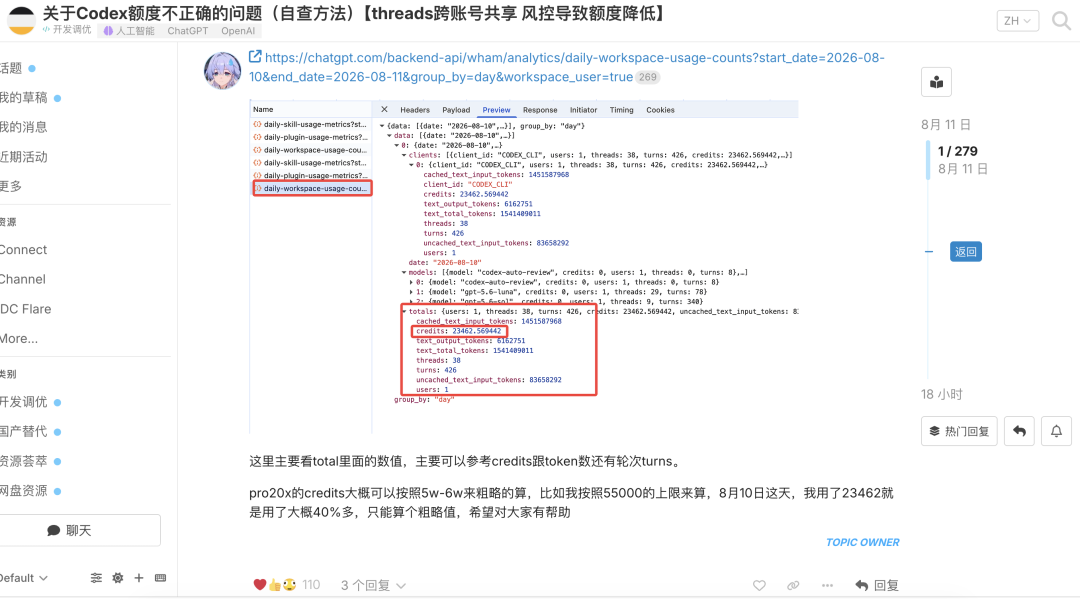Viewport: 1080px width, 599px height.
Task: Click the 269 link click counter
Action: (x=647, y=77)
